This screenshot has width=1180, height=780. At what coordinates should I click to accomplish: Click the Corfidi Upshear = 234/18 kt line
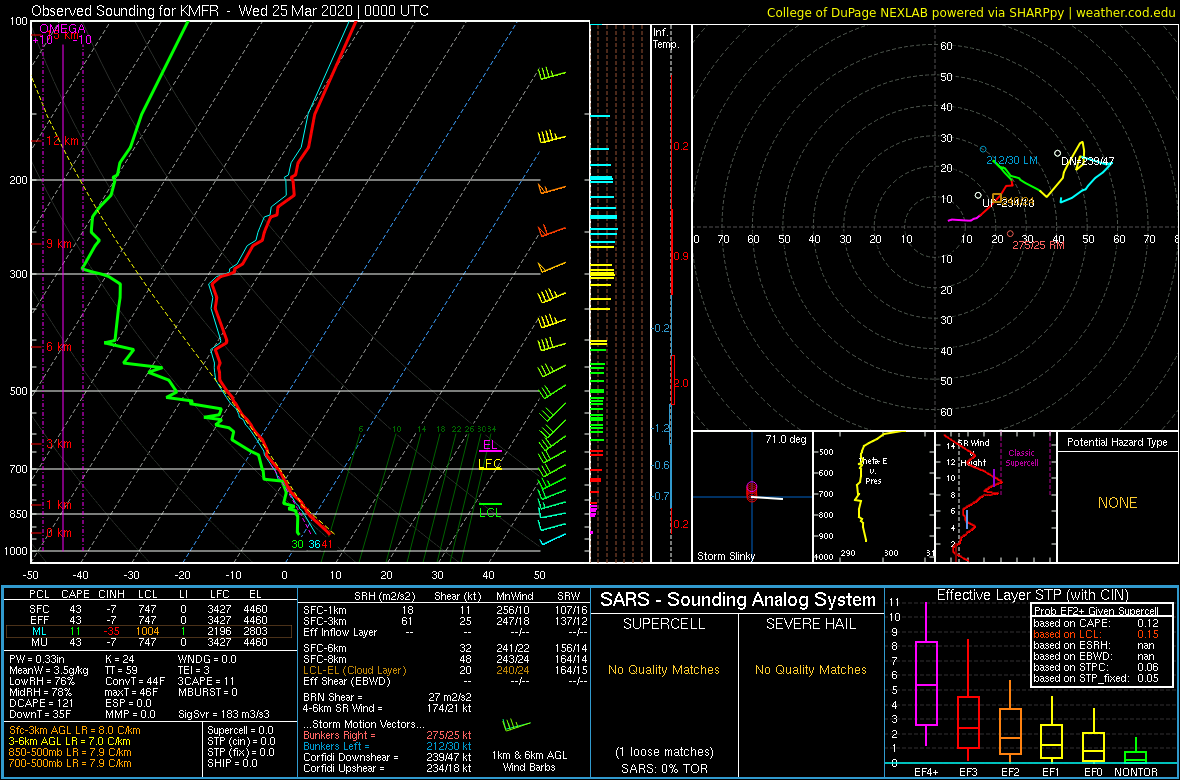tap(387, 768)
